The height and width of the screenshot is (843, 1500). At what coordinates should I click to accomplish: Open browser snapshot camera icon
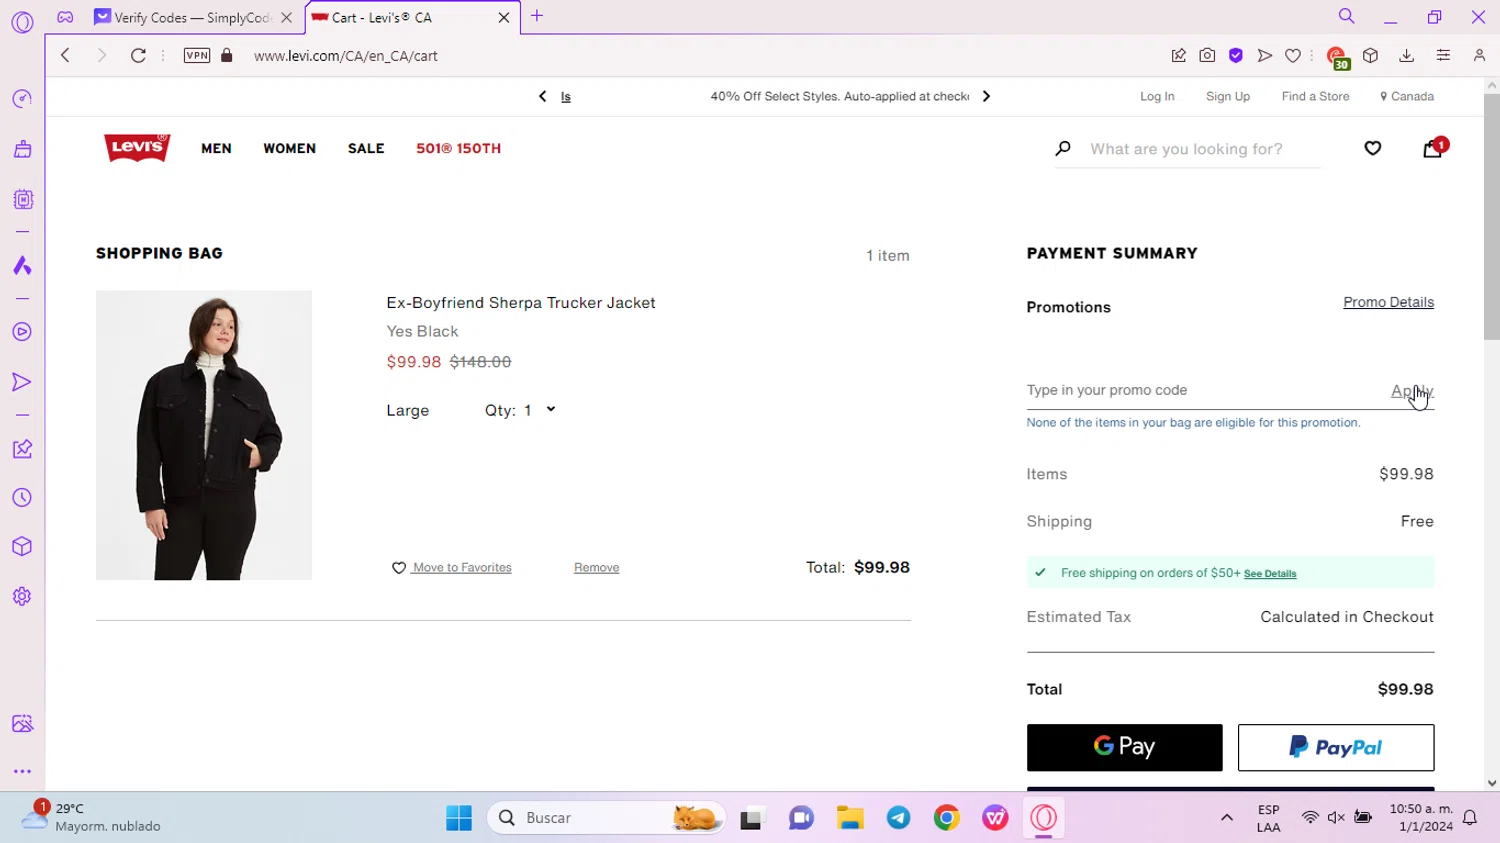click(1207, 56)
